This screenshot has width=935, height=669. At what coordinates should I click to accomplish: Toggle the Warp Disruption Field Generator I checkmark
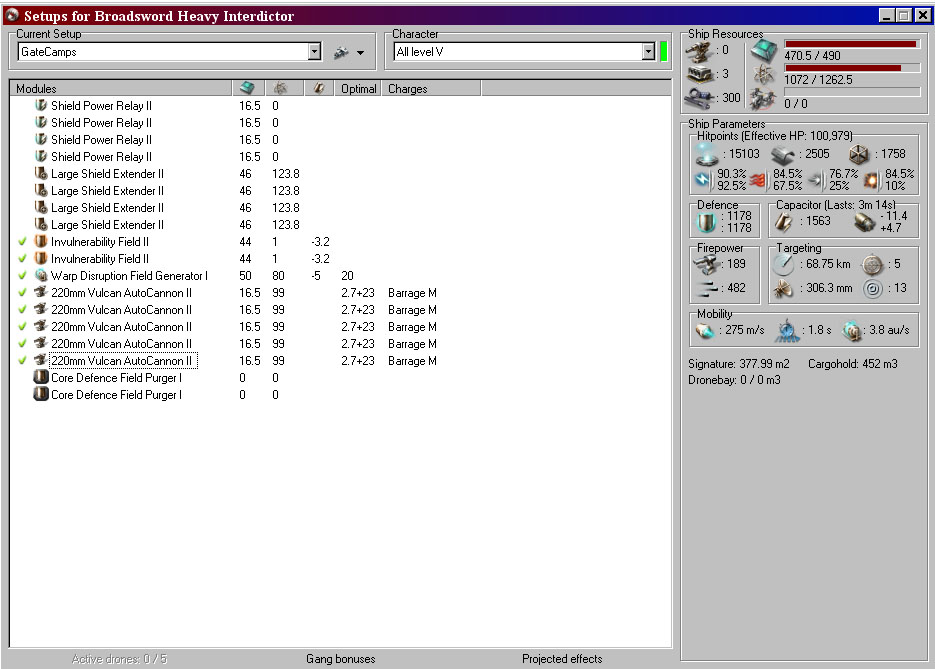(23, 276)
